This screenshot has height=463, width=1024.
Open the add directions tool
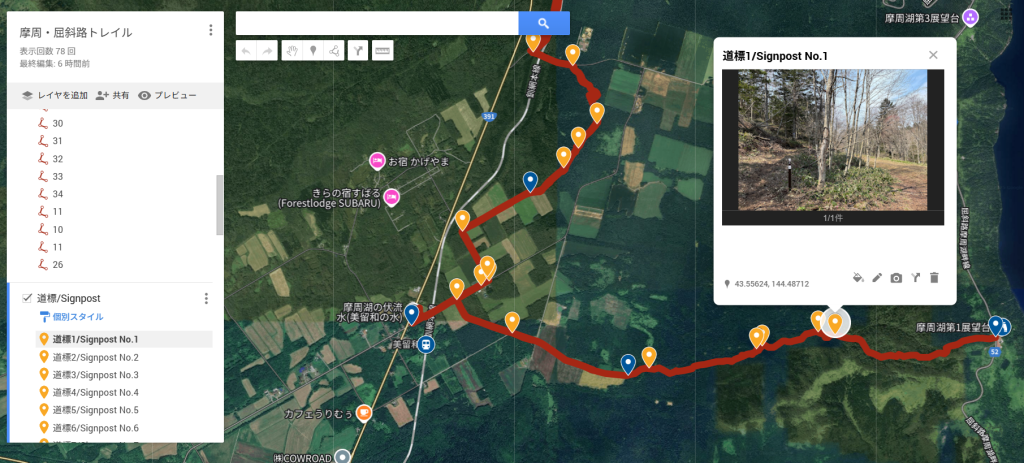pyautogui.click(x=358, y=50)
